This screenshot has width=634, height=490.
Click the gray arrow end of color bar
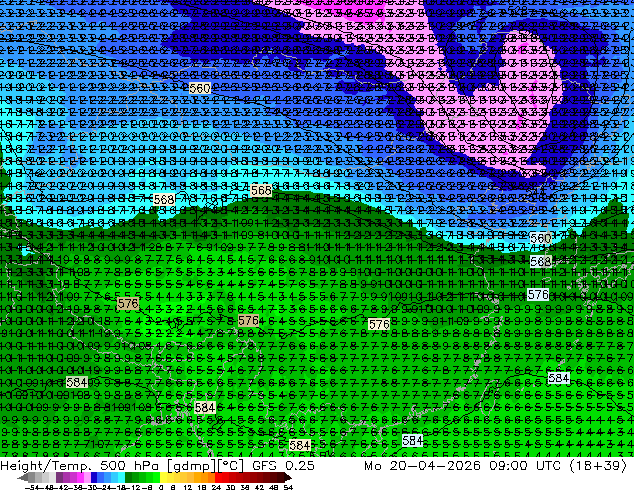[x=23, y=477]
